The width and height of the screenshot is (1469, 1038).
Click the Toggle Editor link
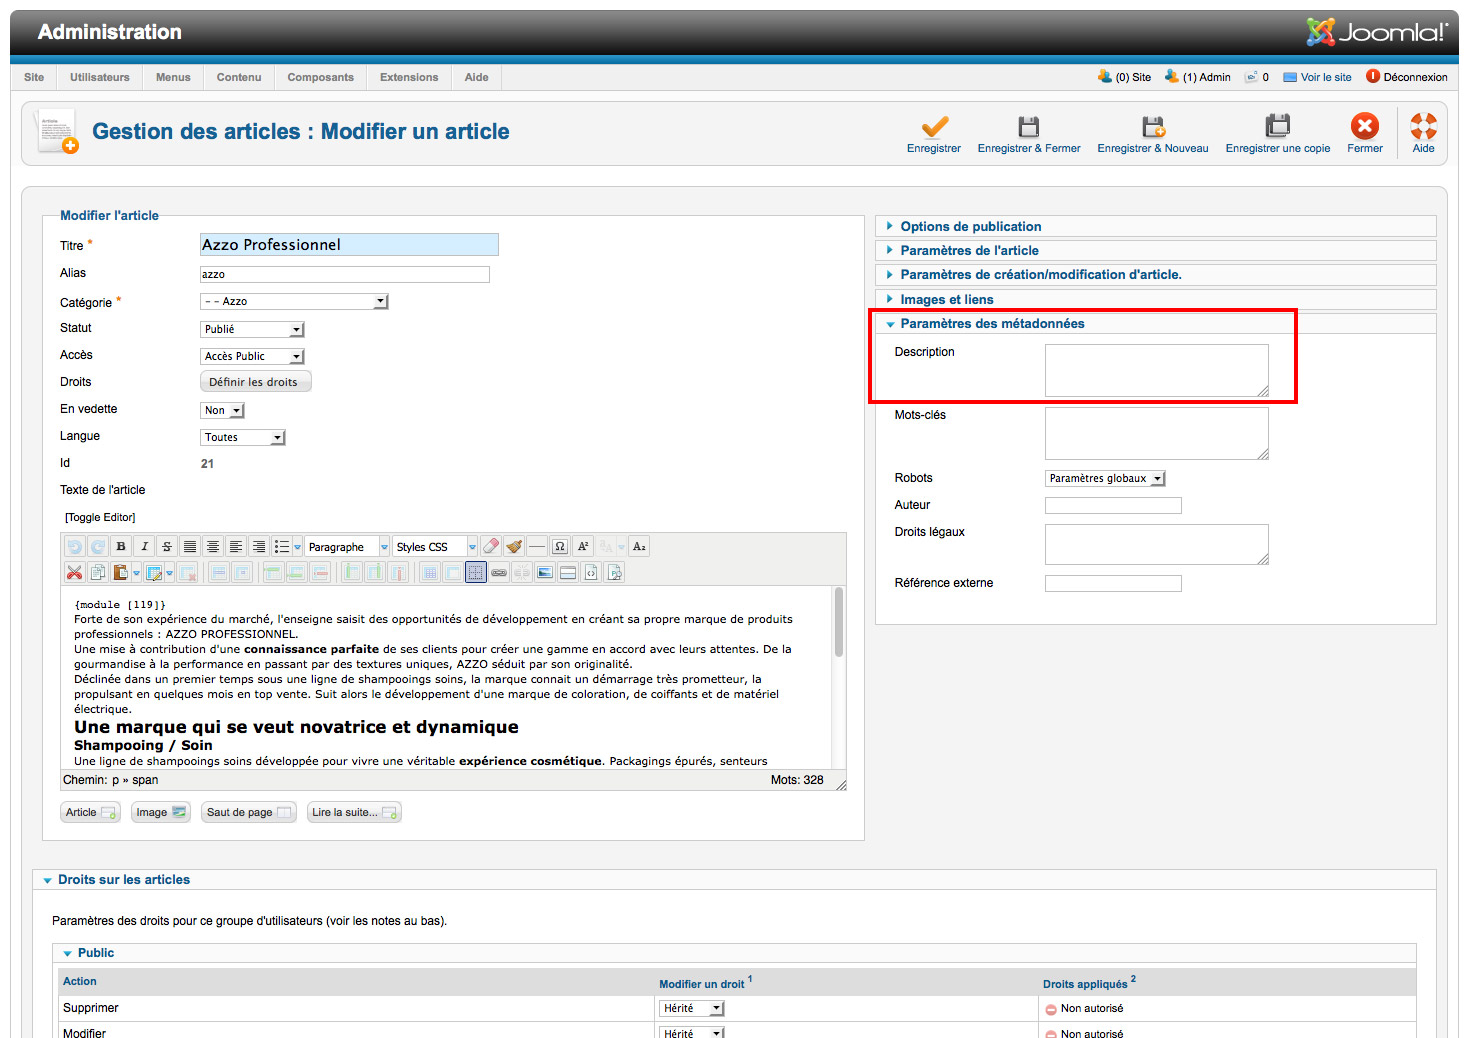(x=100, y=517)
